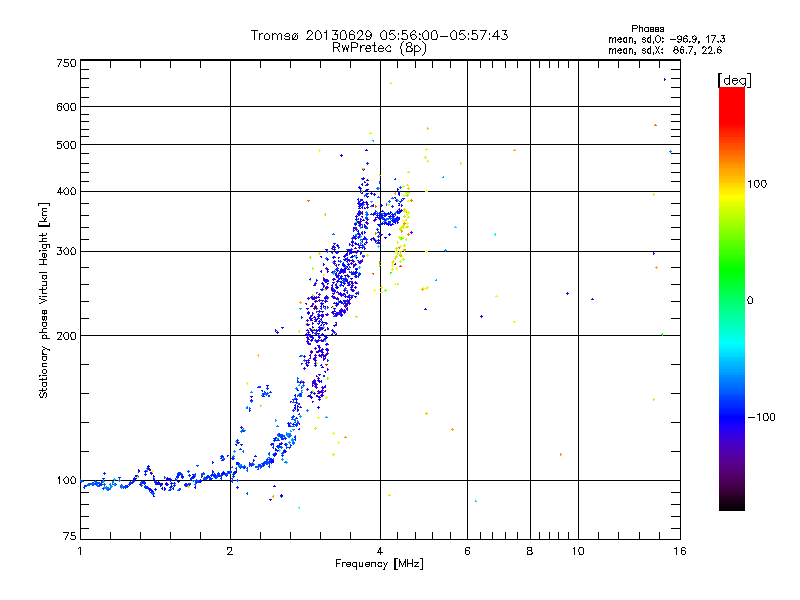Click the x-axis tick '16'
Screen dimensions: 800x600
(680, 551)
